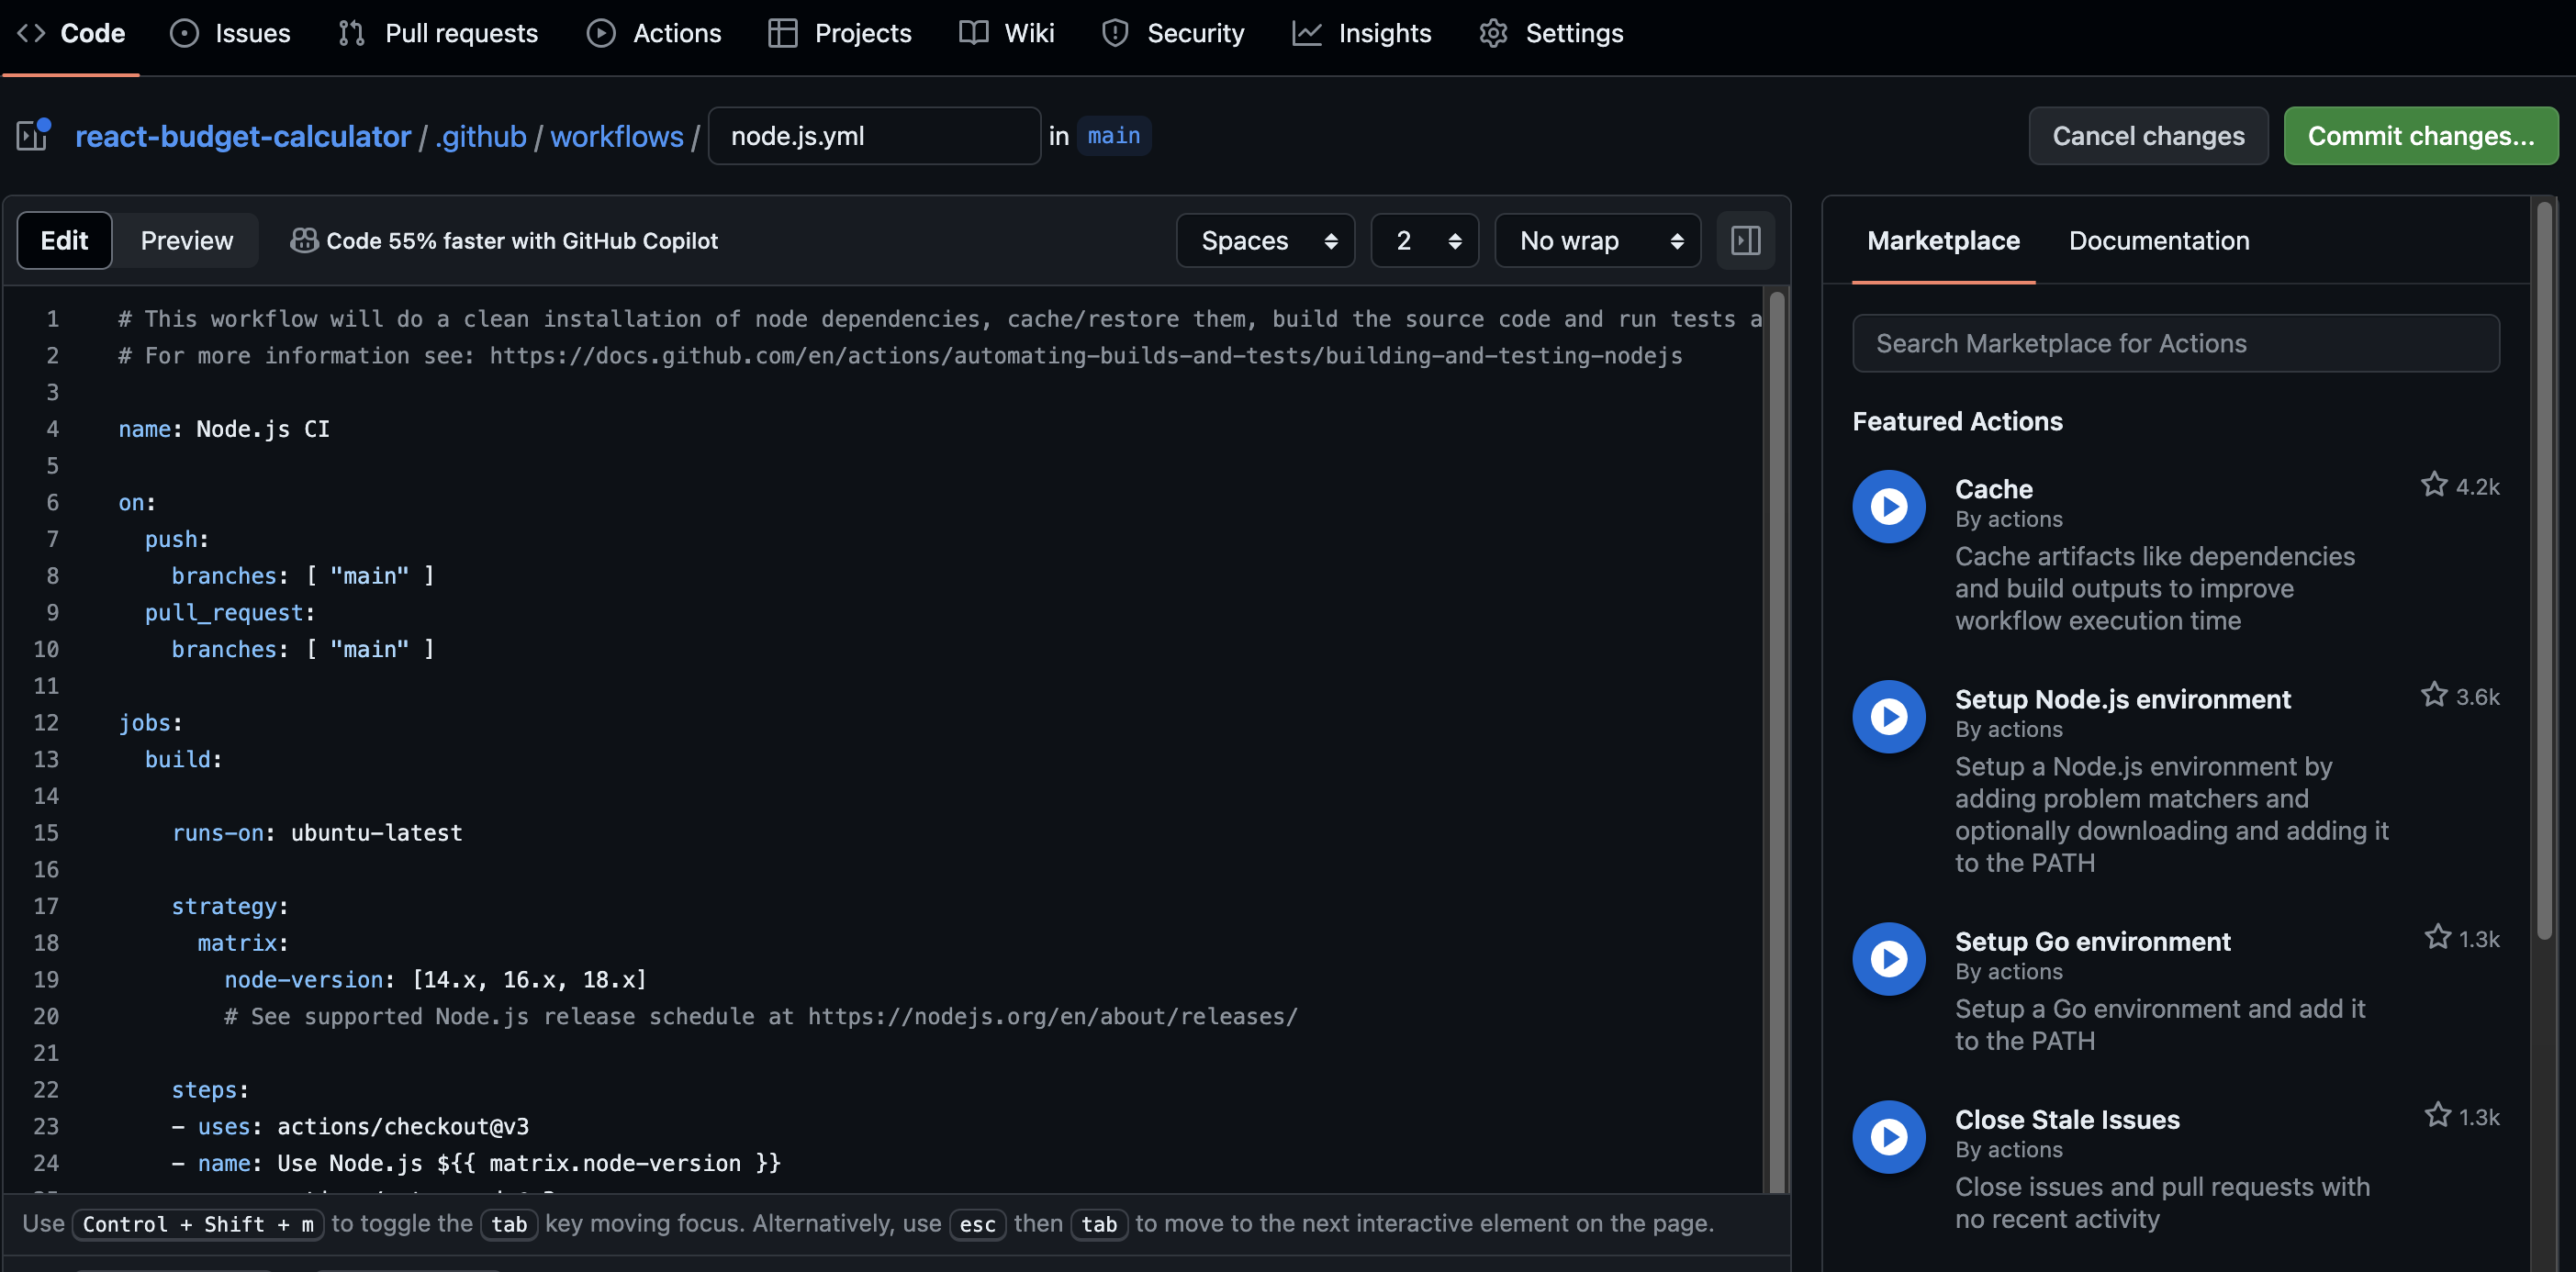Click the Cache action play icon
Image resolution: width=2576 pixels, height=1272 pixels.
pos(1888,506)
